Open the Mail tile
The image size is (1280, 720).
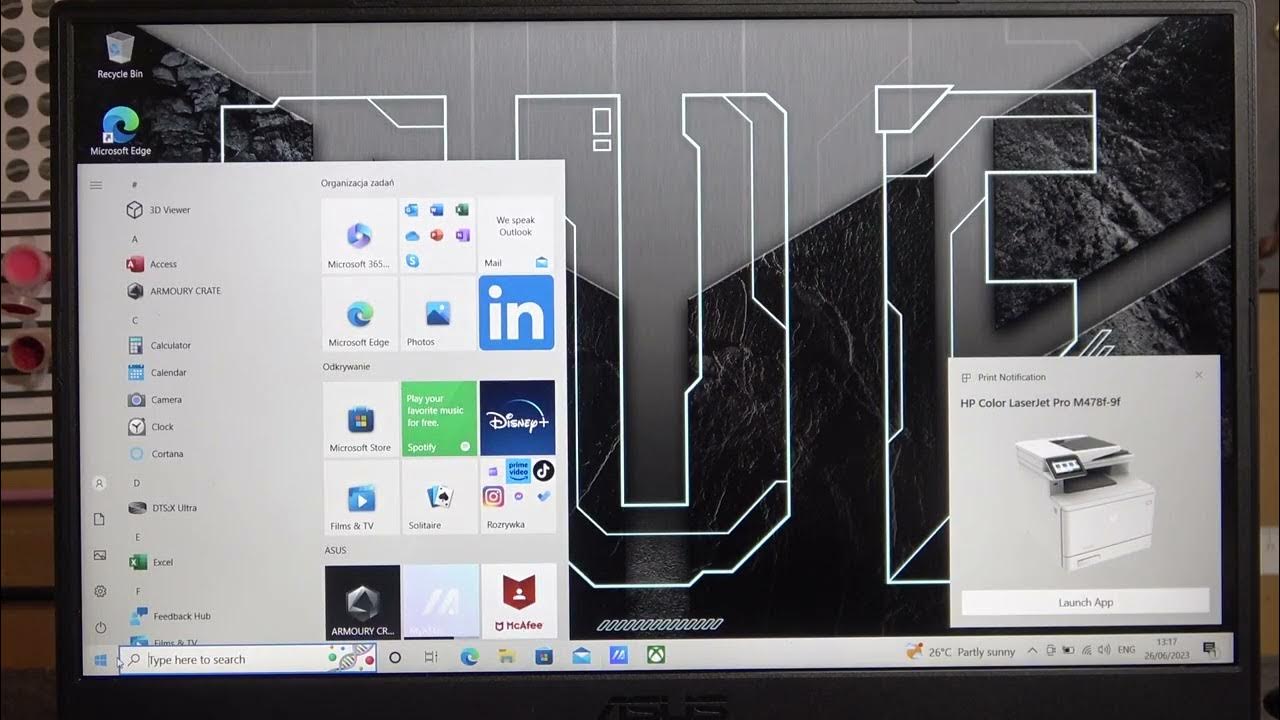(x=515, y=235)
